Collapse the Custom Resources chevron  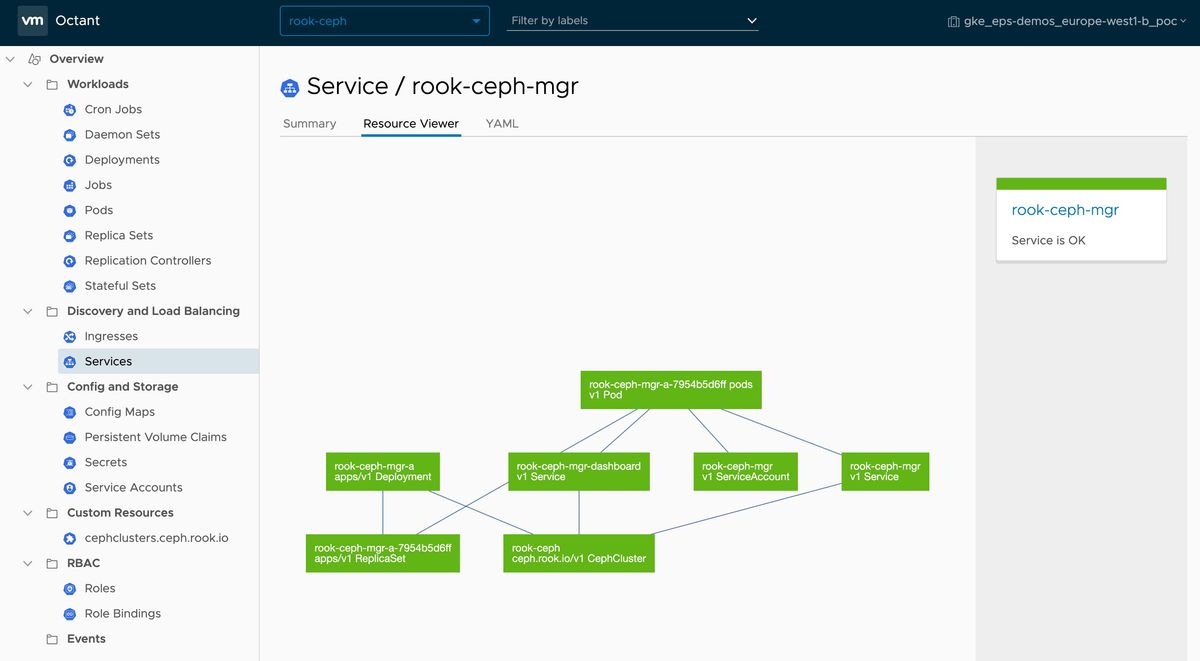coord(28,513)
